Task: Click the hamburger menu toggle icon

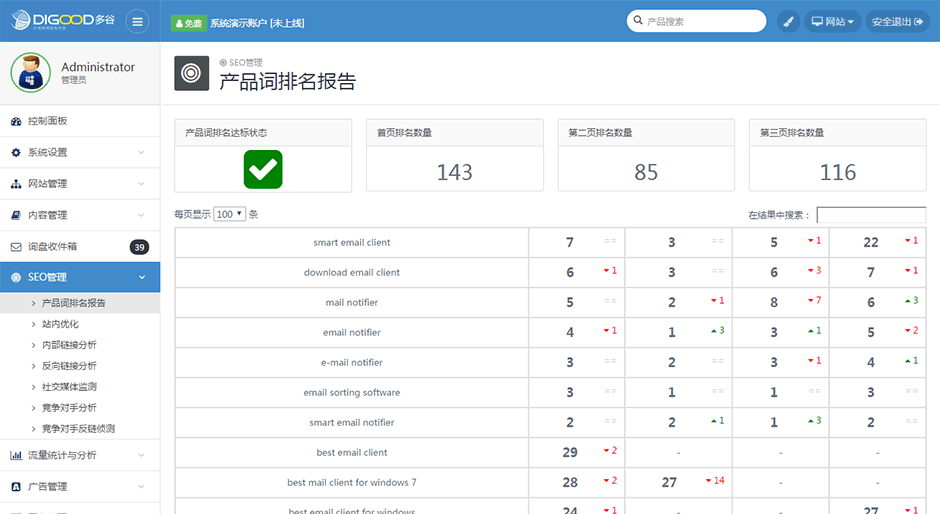Action: click(x=137, y=21)
